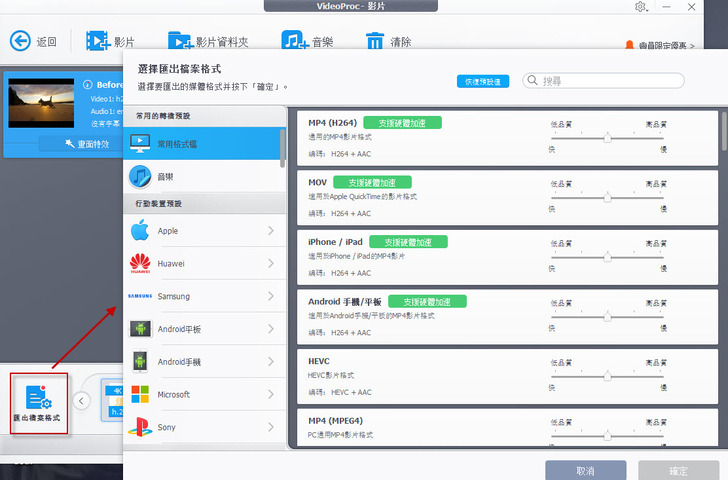Image resolution: width=728 pixels, height=480 pixels.
Task: Click the 返回 back arrow icon
Action: [21, 41]
